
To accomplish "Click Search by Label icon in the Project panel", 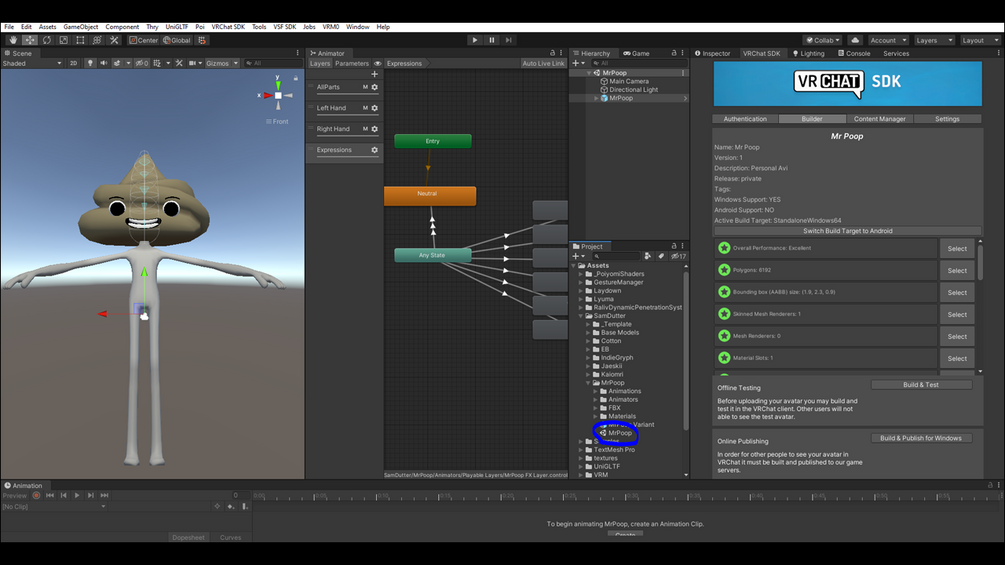I will tap(661, 256).
